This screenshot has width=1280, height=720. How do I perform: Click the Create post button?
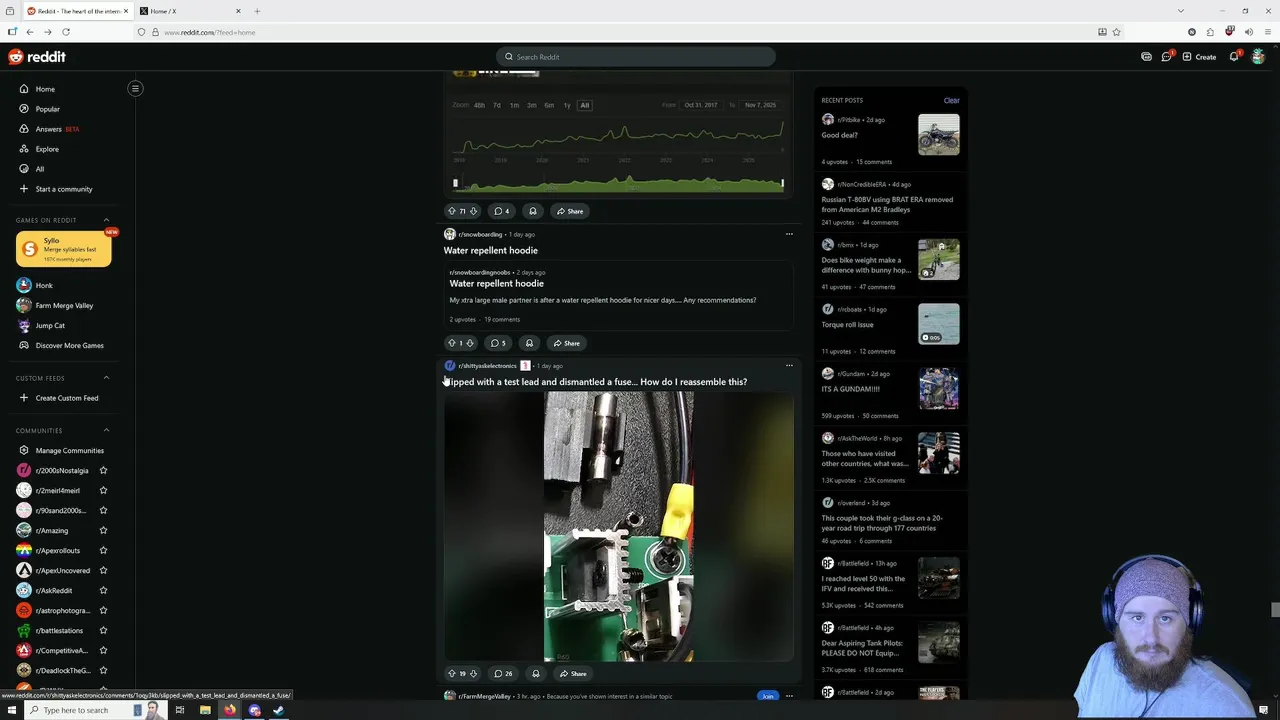(1199, 57)
